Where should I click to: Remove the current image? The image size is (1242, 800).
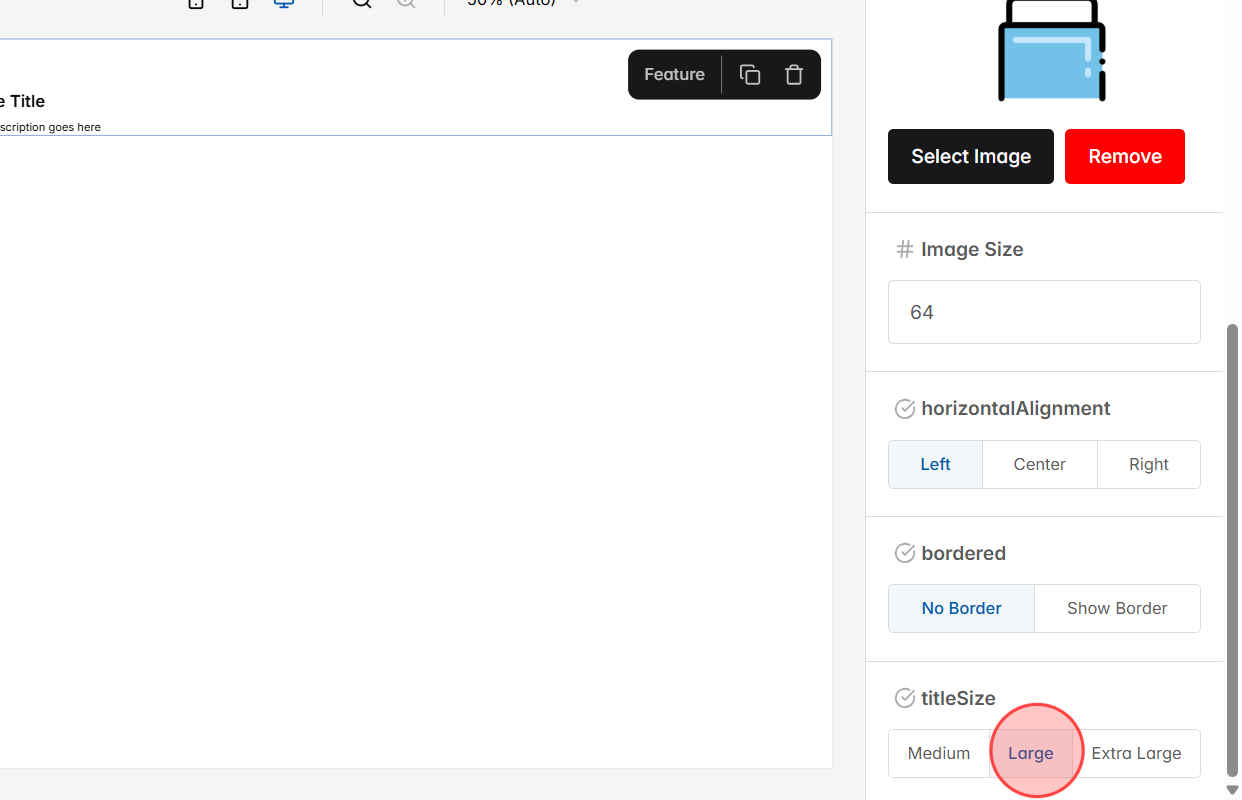point(1124,156)
